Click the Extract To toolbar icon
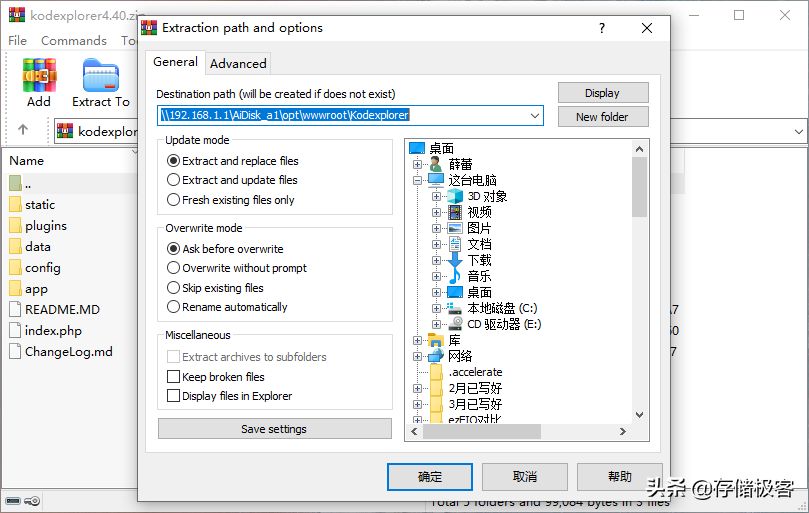The image size is (809, 513). [x=101, y=75]
